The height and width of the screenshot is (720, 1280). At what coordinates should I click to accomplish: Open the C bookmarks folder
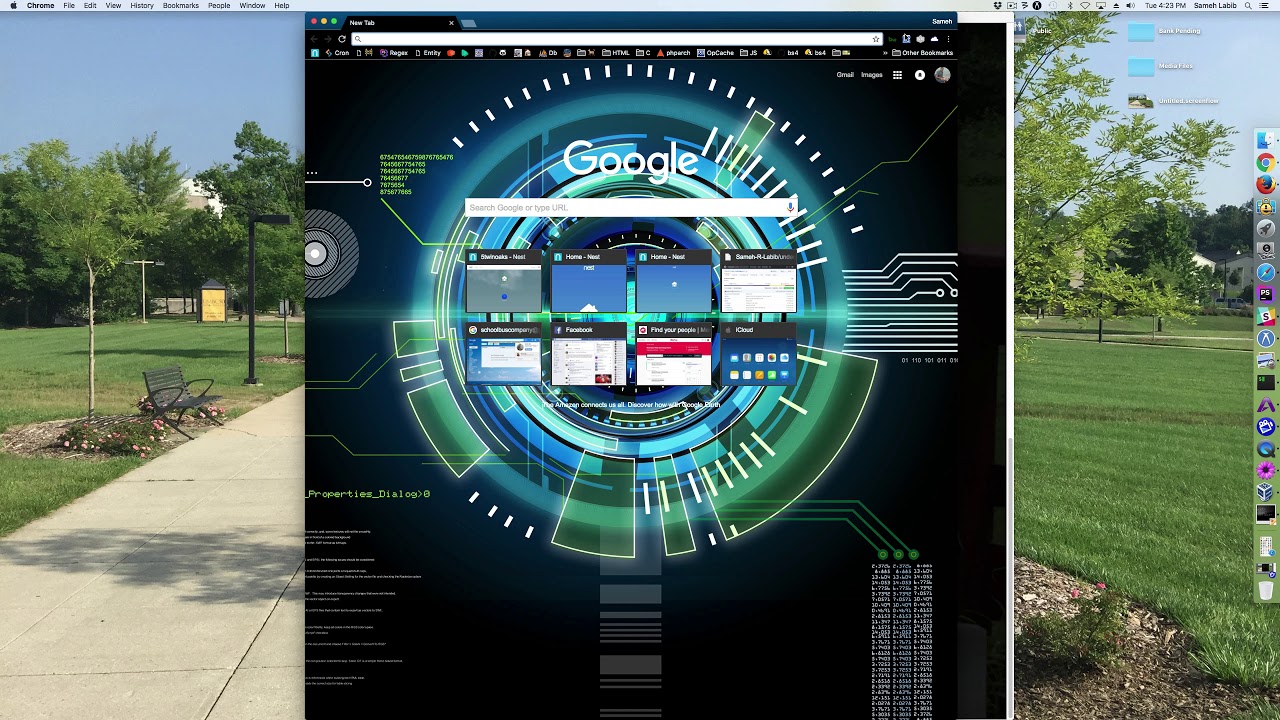[642, 53]
